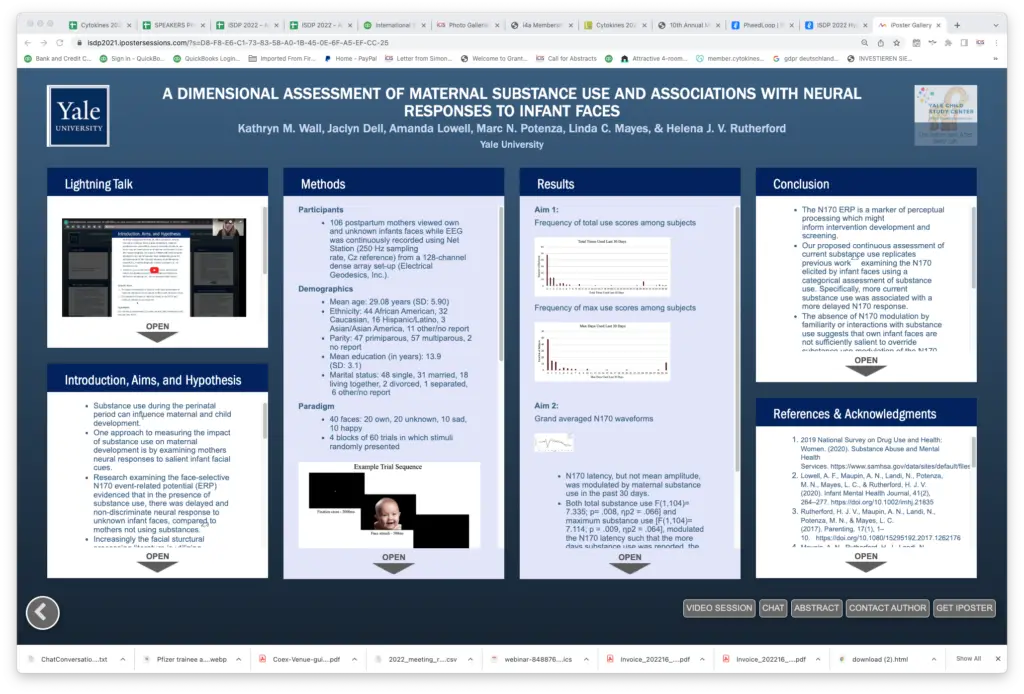Close the downloads bar with X
This screenshot has width=1024, height=694.
pos(999,659)
